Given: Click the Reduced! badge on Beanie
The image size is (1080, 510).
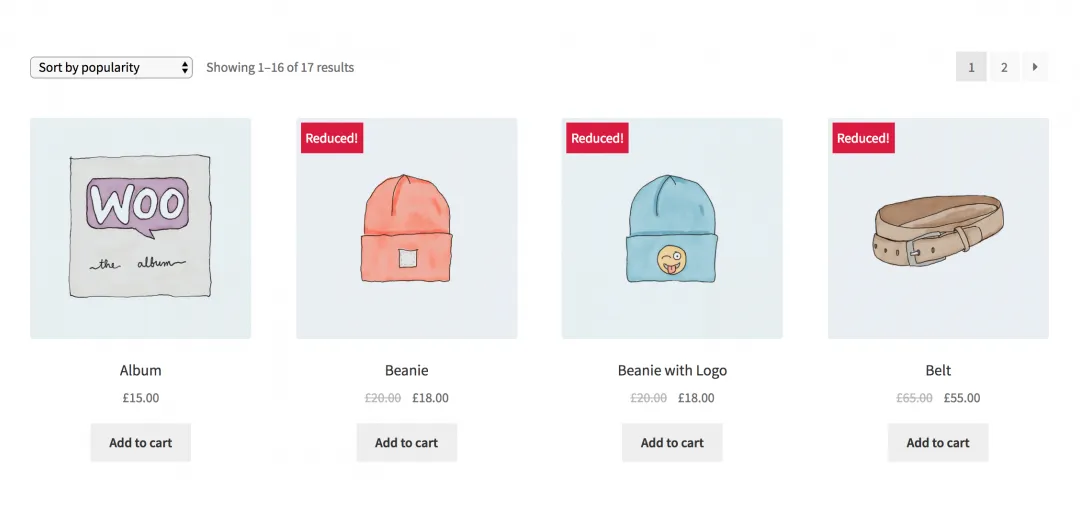Looking at the screenshot, I should tap(332, 138).
